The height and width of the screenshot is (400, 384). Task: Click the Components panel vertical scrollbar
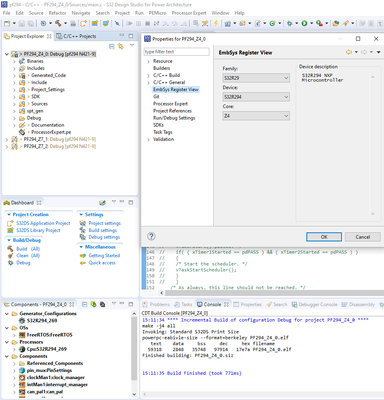point(134,347)
